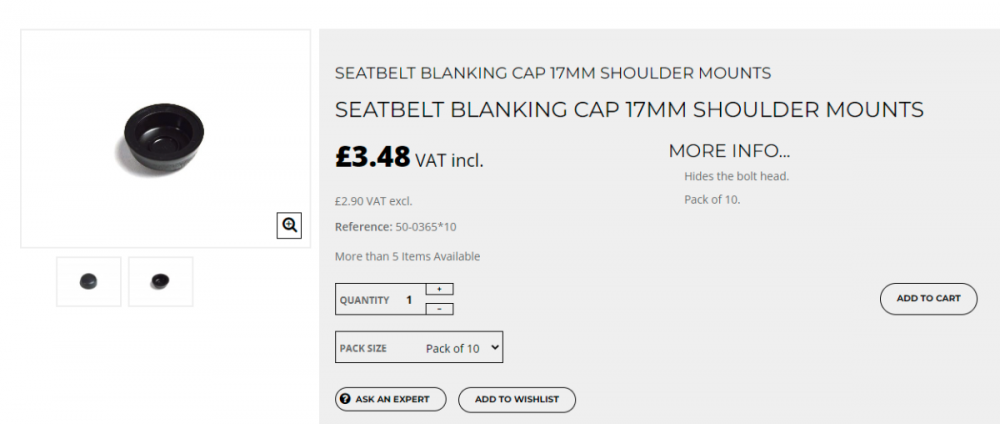Viewport: 1000px width, 424px height.
Task: Click the quantity value field
Action: click(x=409, y=300)
